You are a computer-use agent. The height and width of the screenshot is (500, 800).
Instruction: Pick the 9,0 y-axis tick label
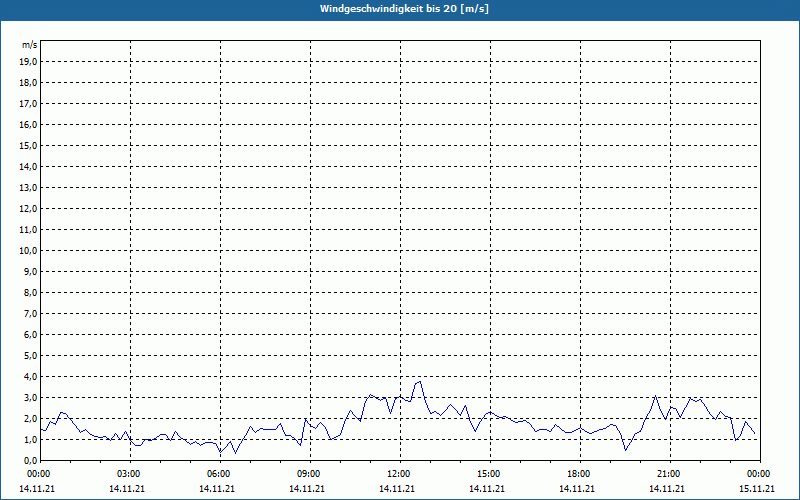[x=31, y=271]
